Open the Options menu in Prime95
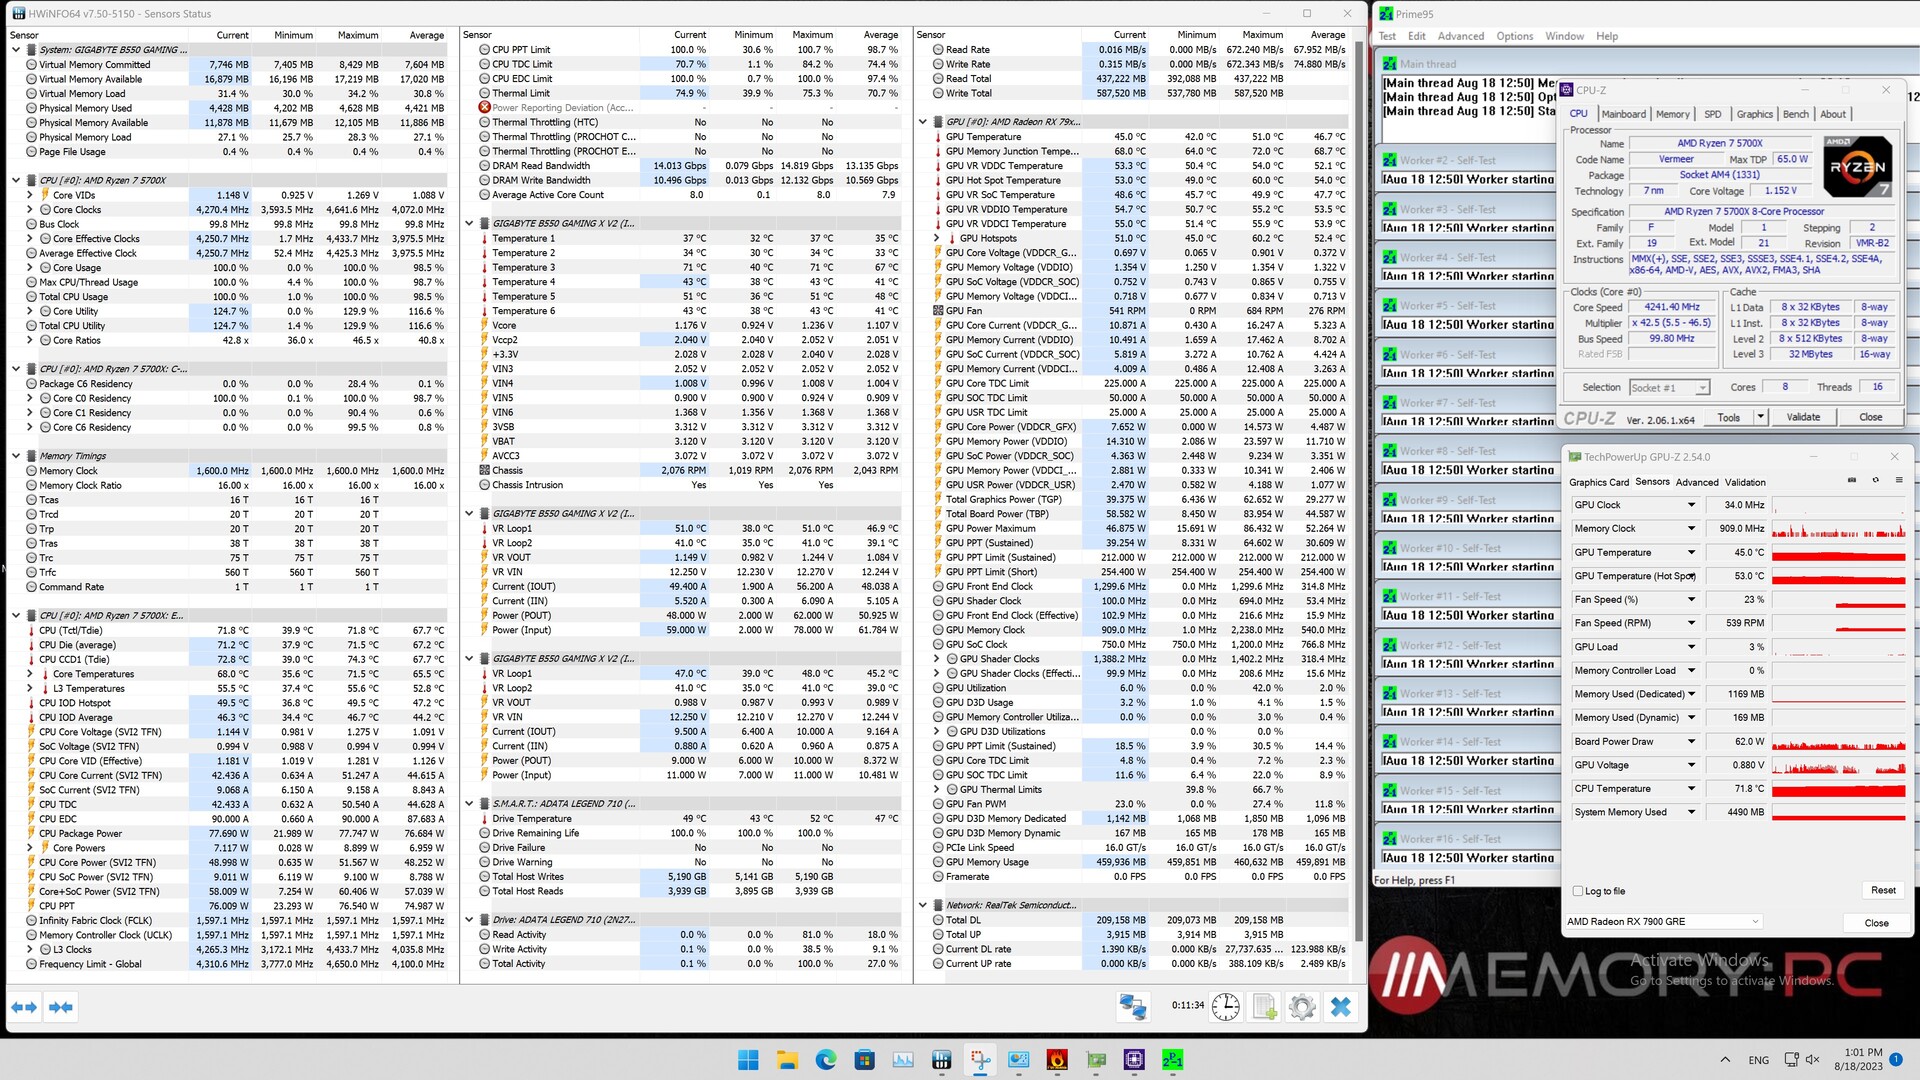1920x1080 pixels. 1515,36
